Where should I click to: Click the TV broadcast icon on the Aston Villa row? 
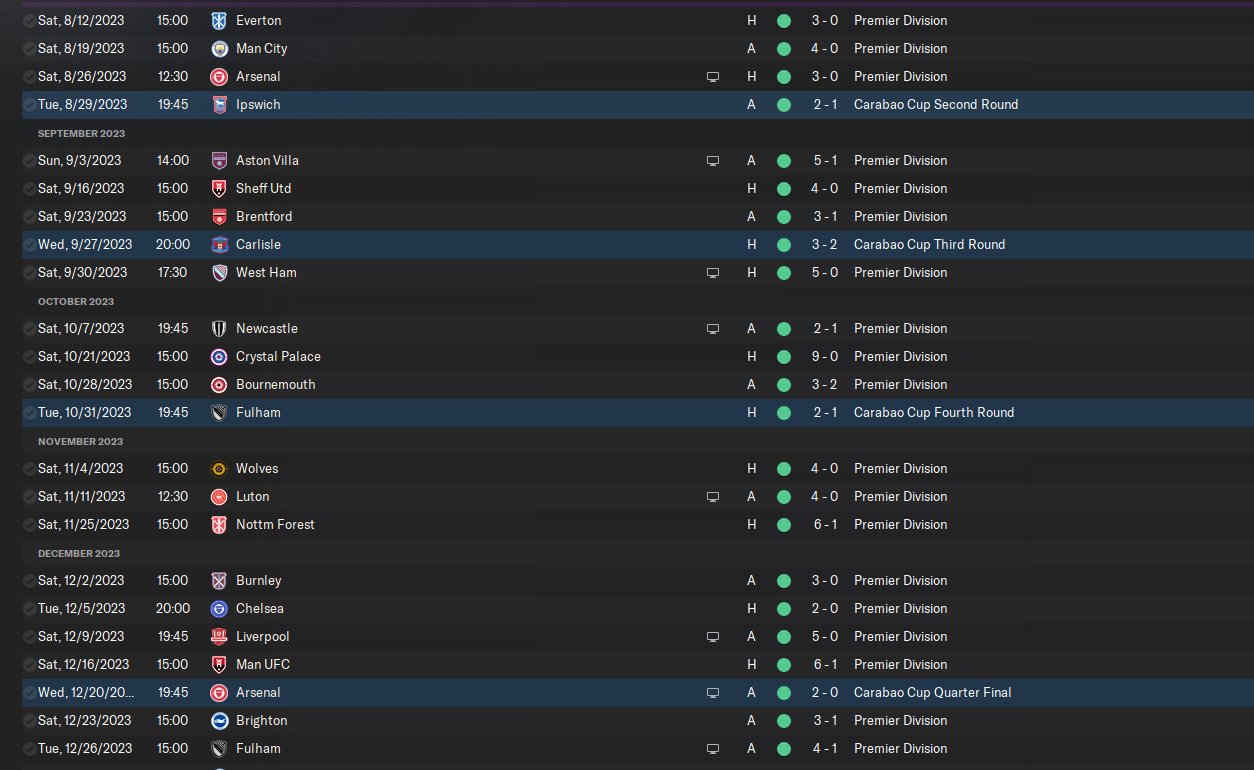tap(713, 160)
